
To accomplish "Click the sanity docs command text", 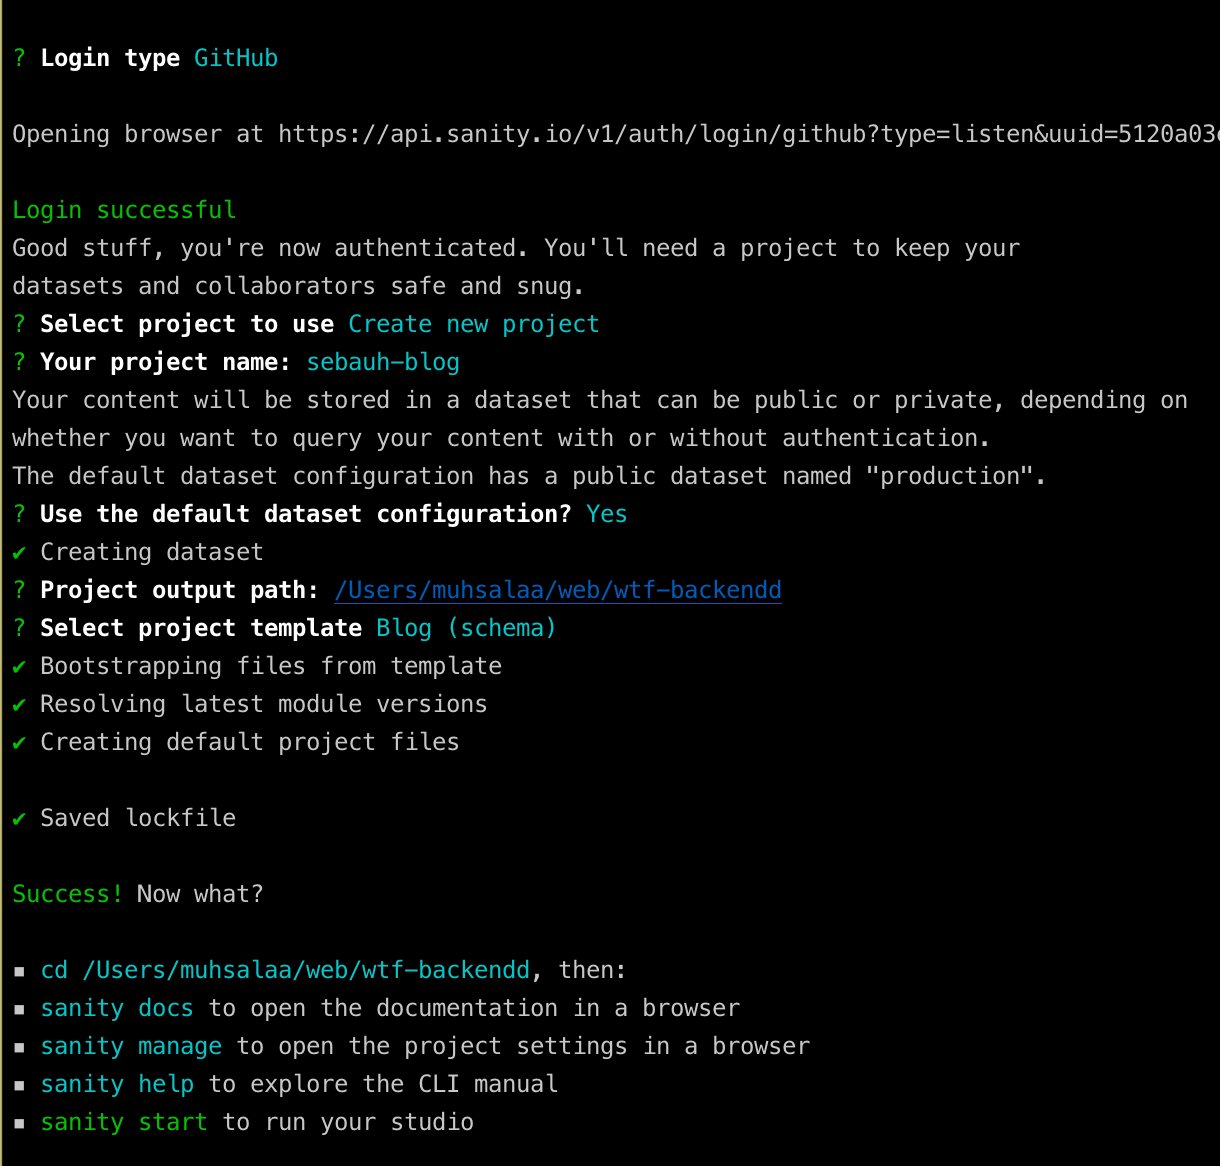I will (117, 1008).
